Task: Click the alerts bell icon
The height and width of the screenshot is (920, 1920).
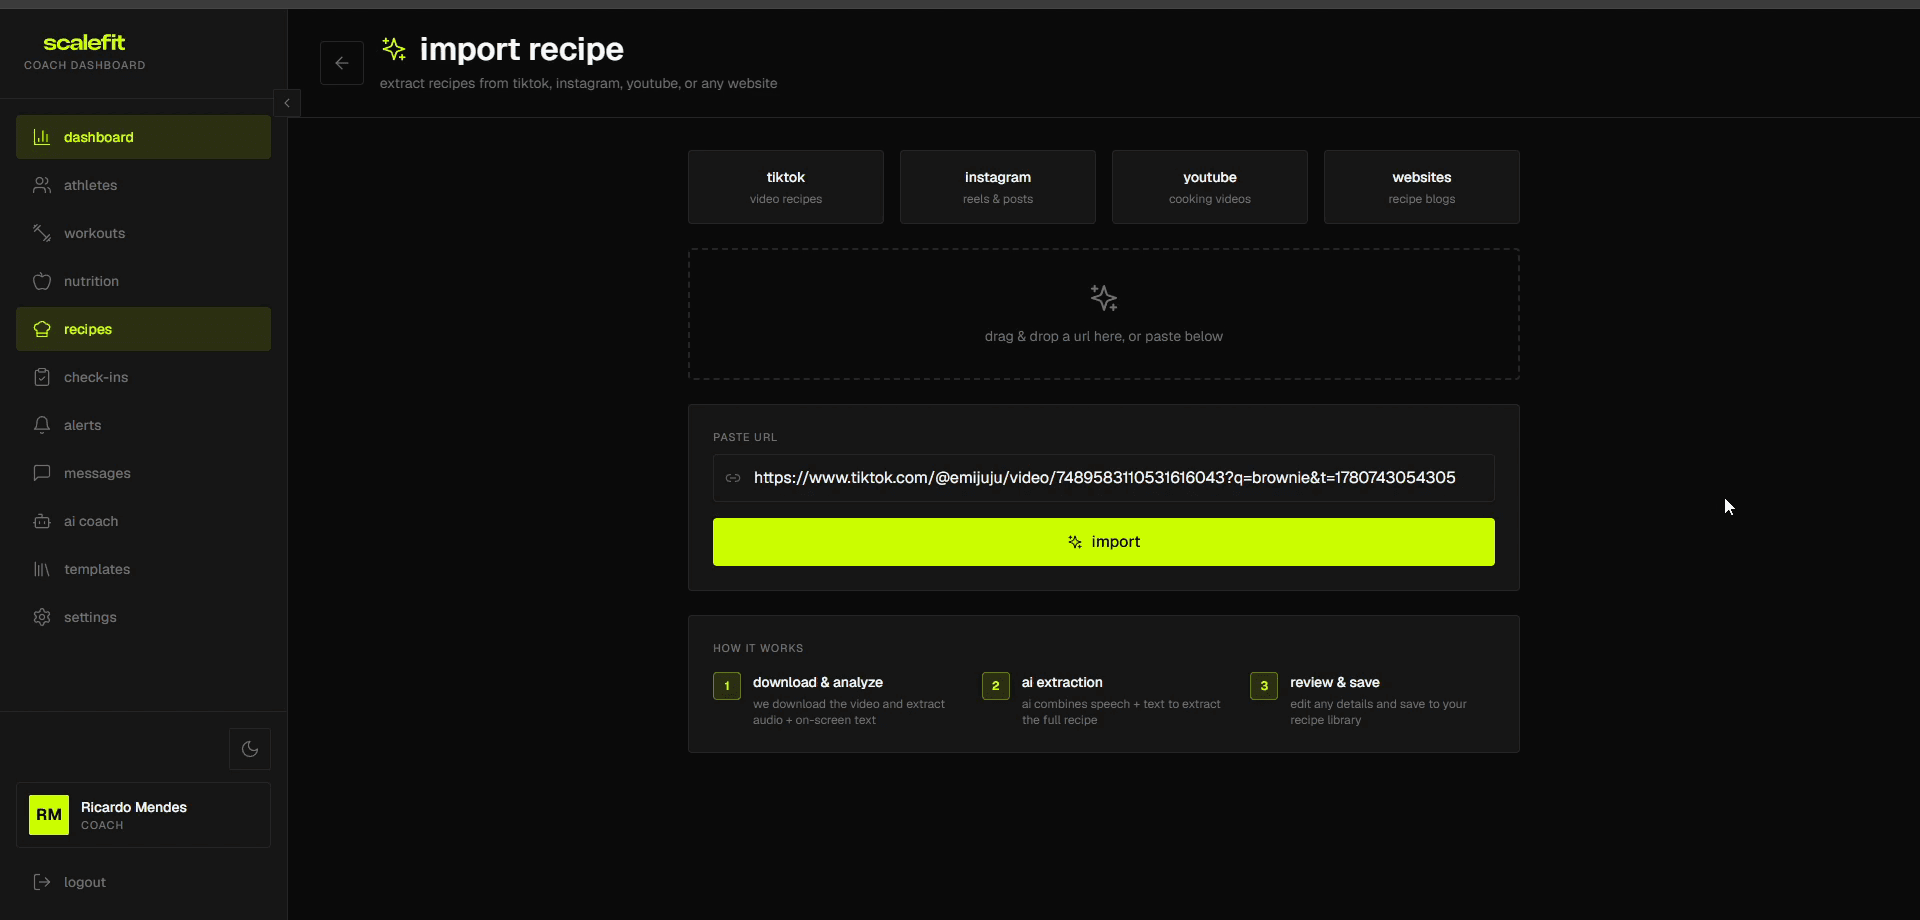Action: coord(42,425)
